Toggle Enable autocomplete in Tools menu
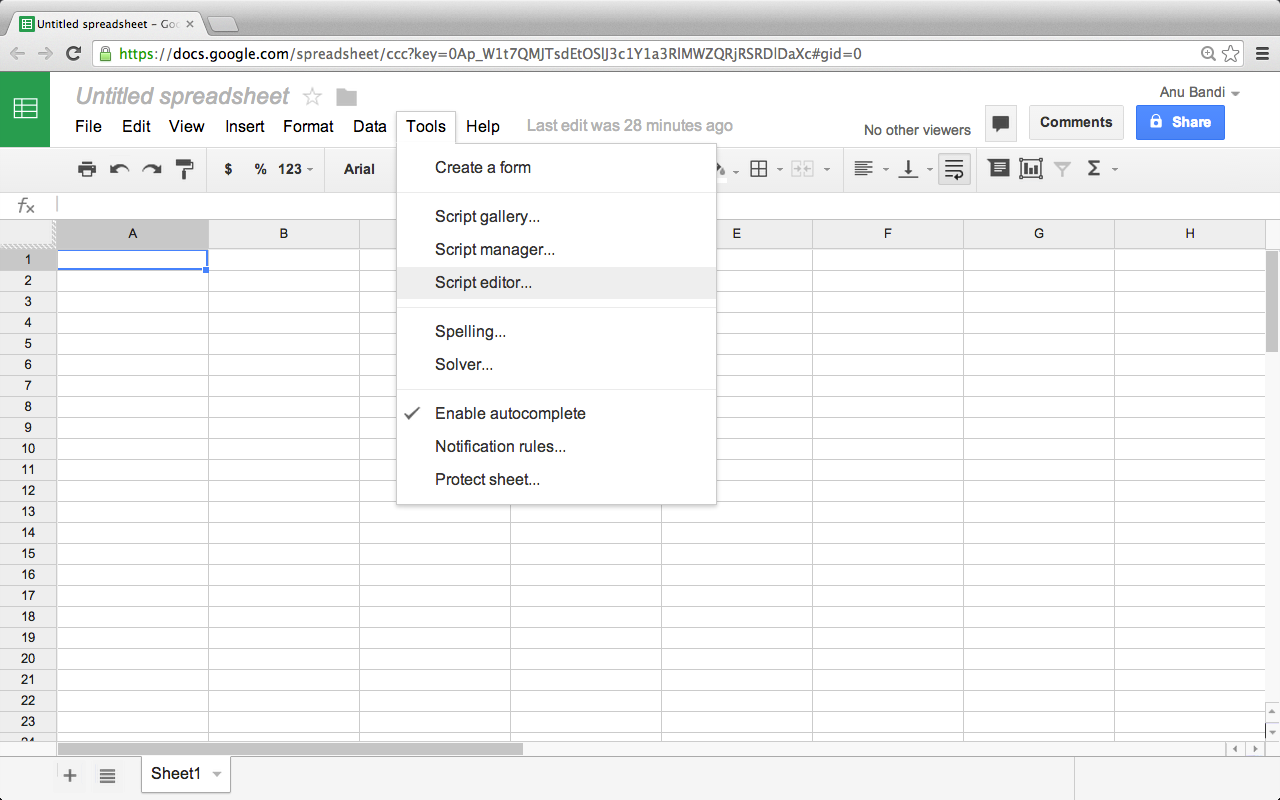 click(x=510, y=414)
